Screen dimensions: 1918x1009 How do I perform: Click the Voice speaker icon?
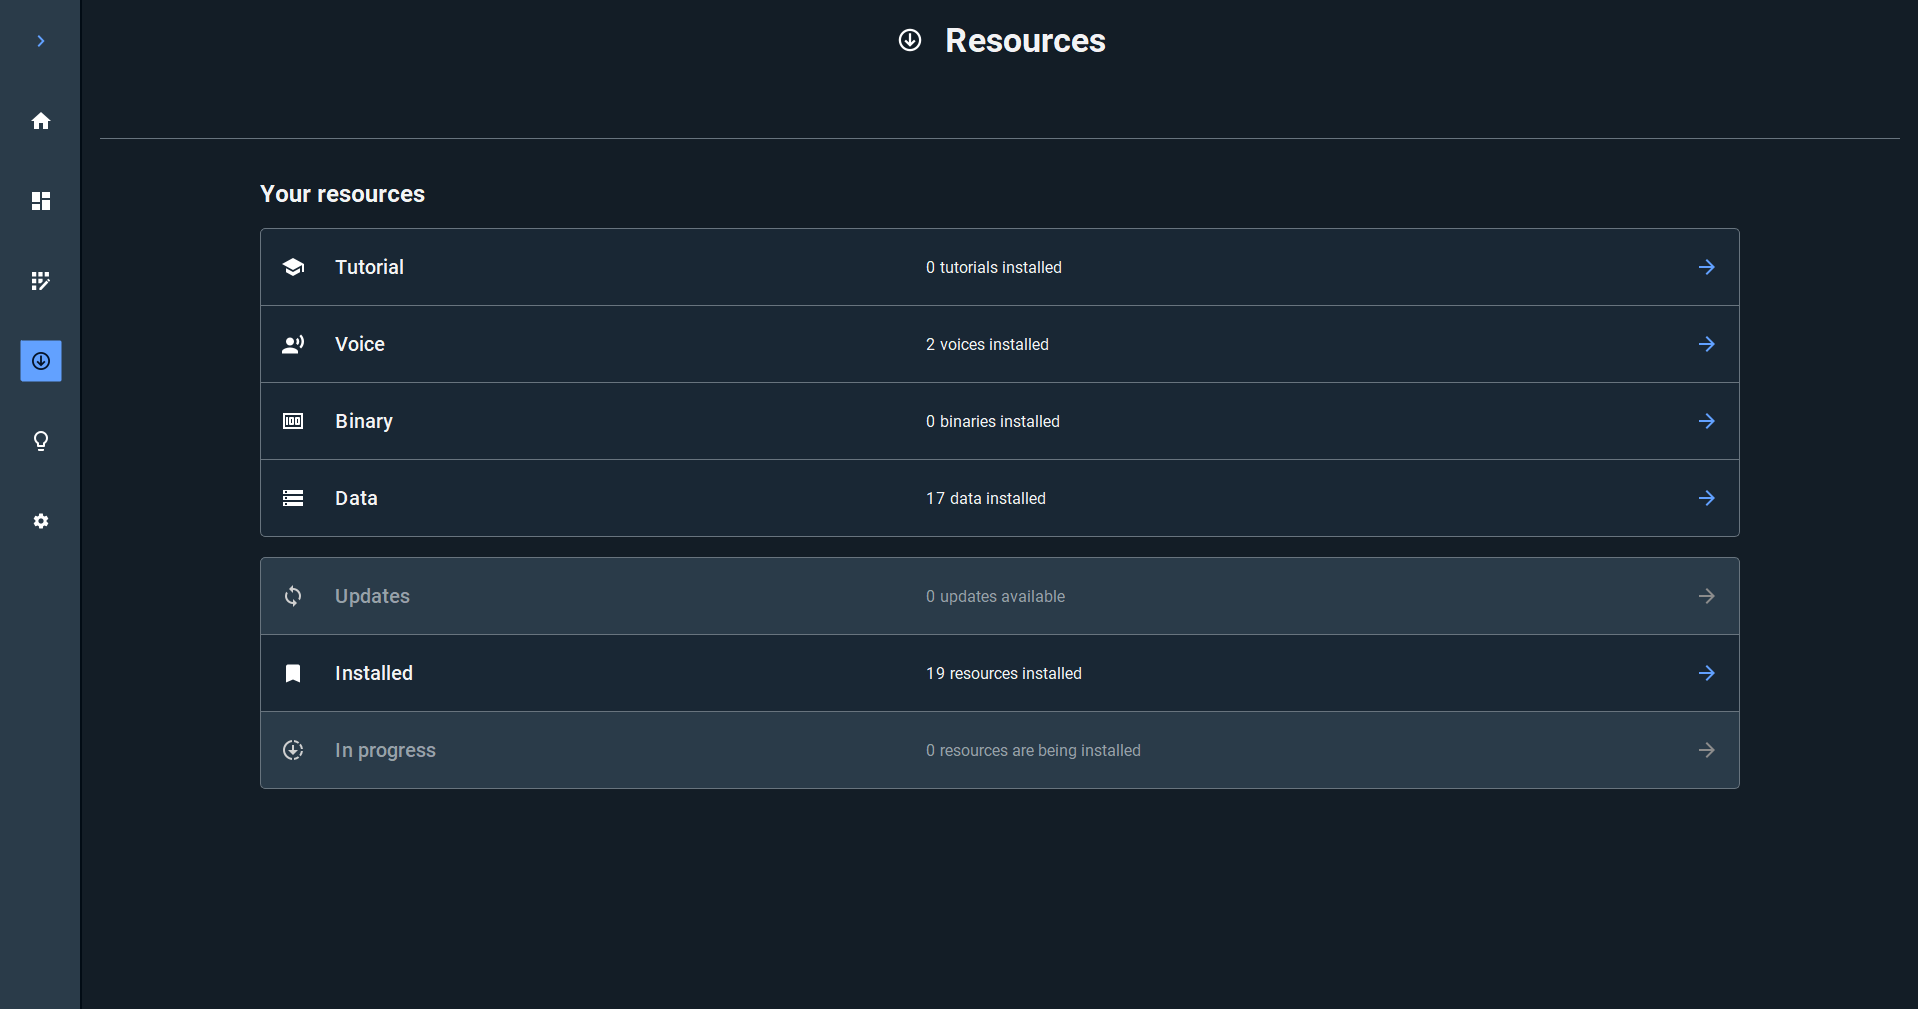point(293,344)
